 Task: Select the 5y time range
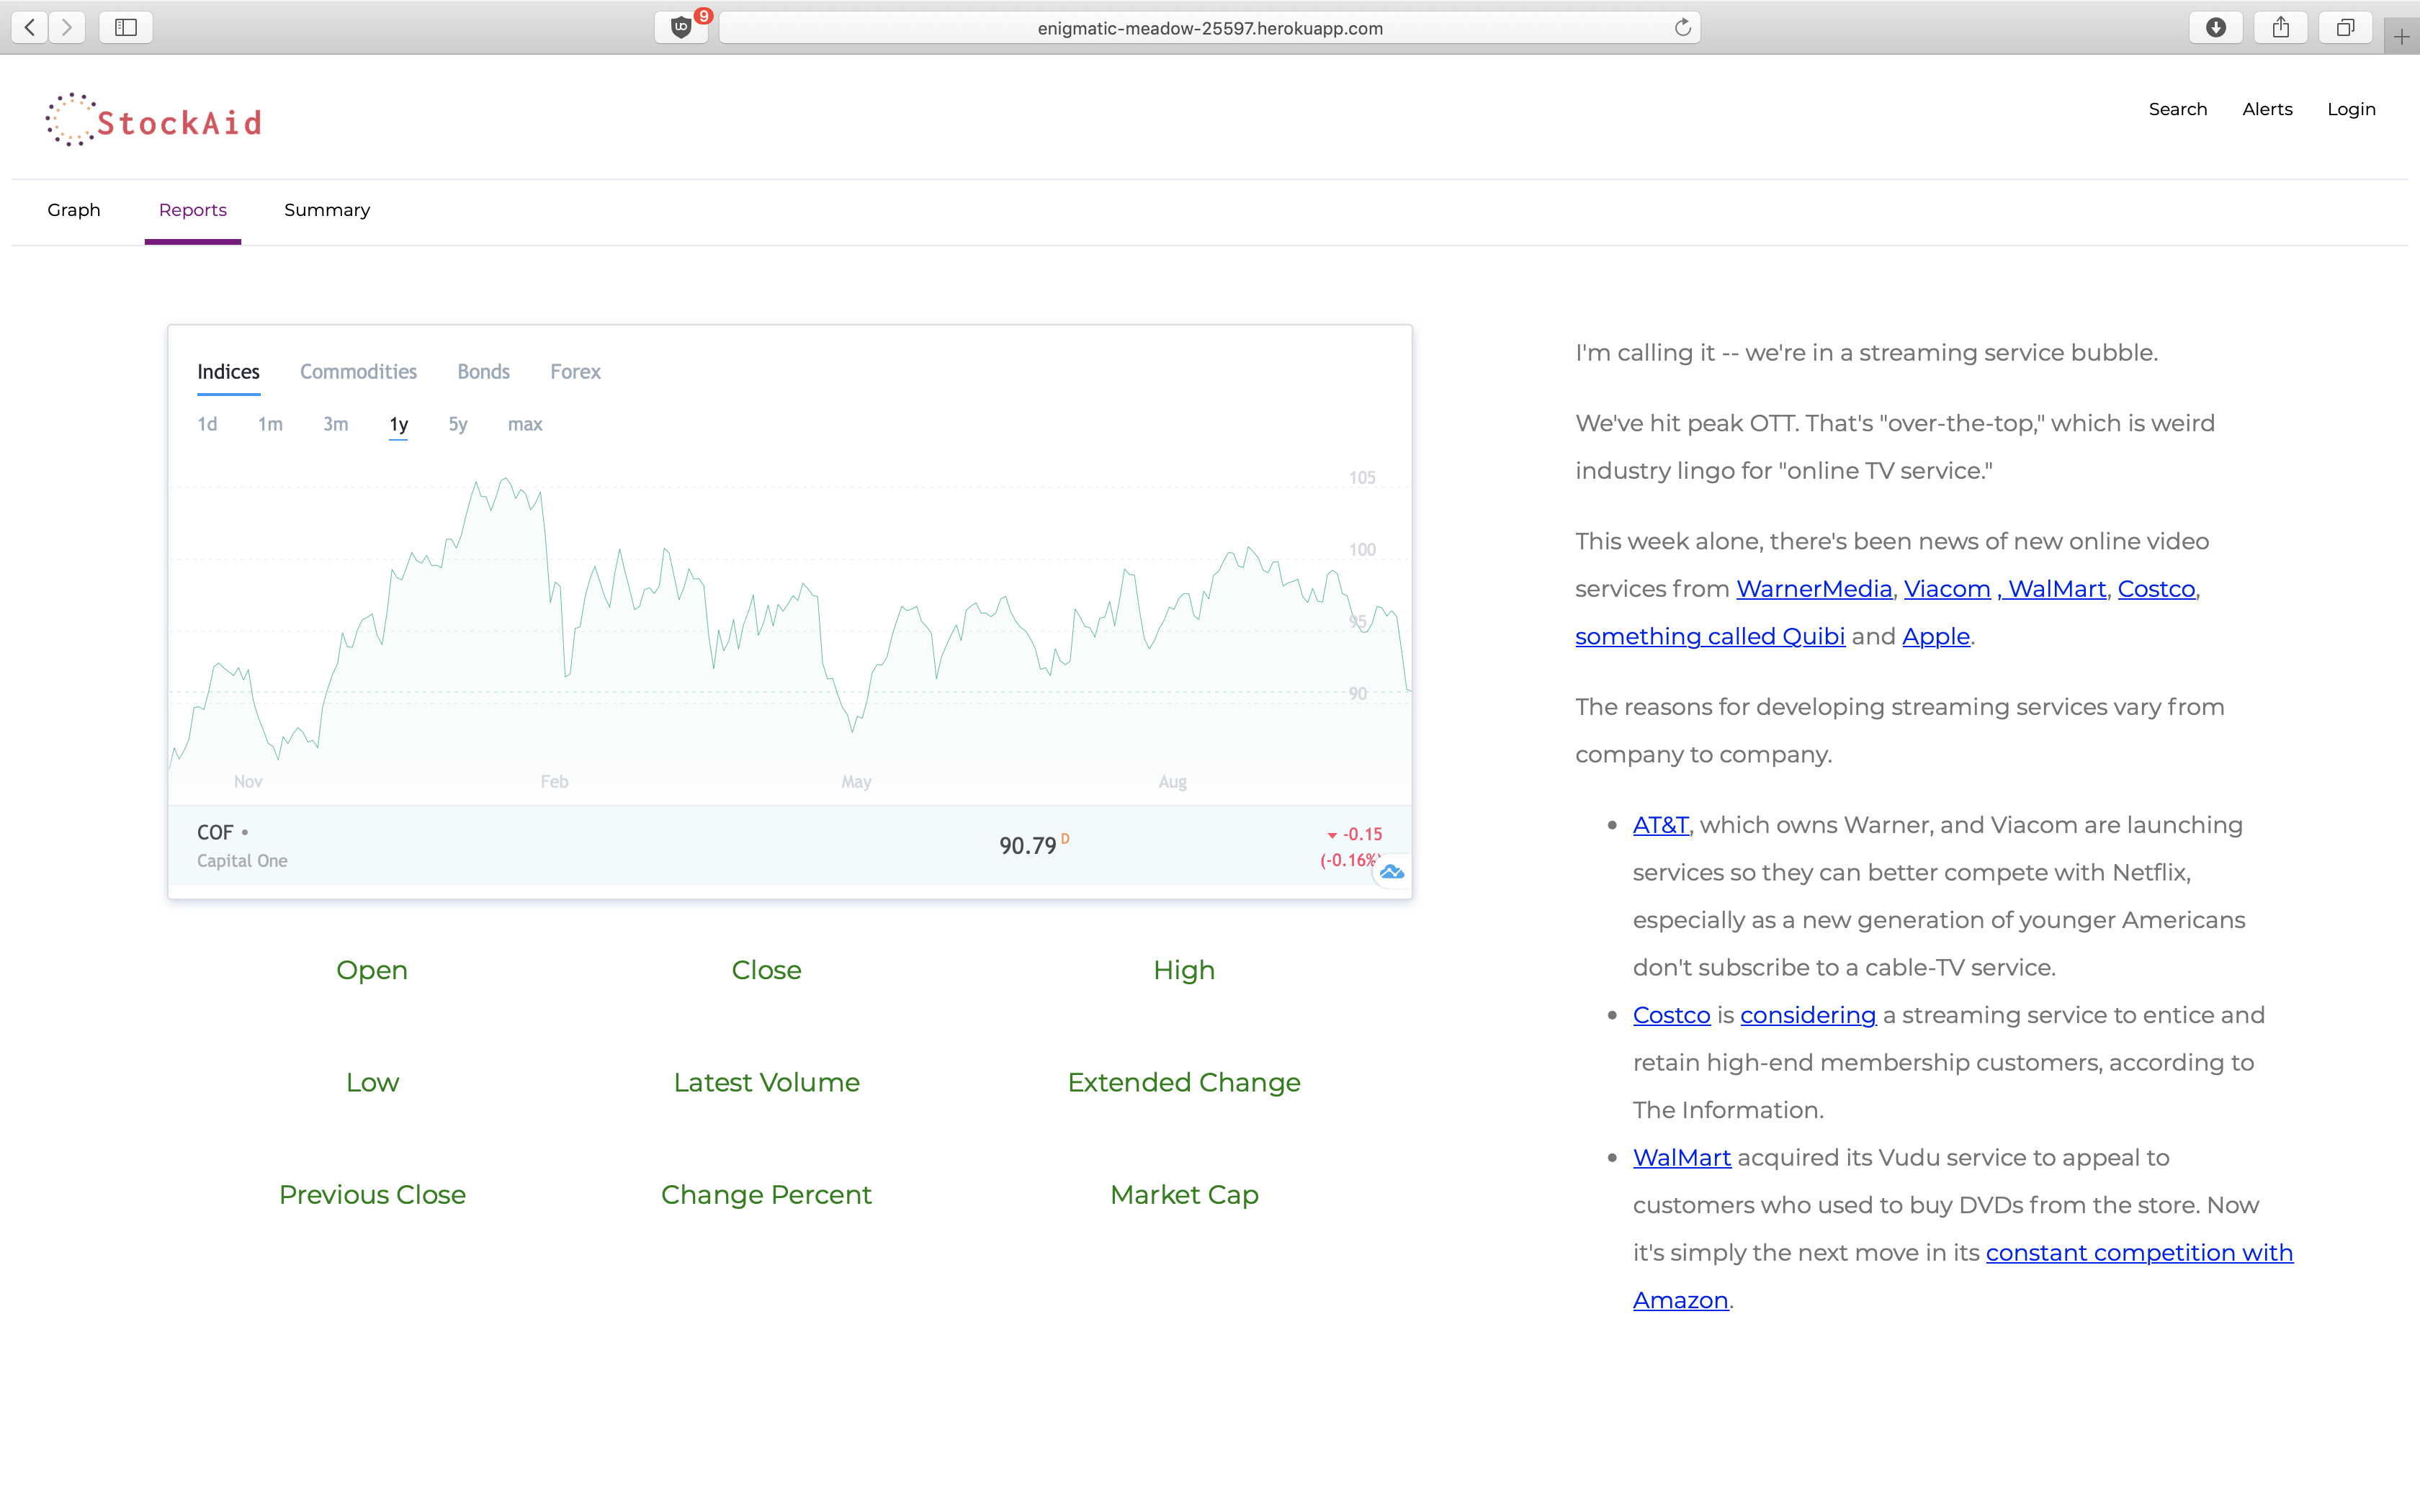click(458, 424)
